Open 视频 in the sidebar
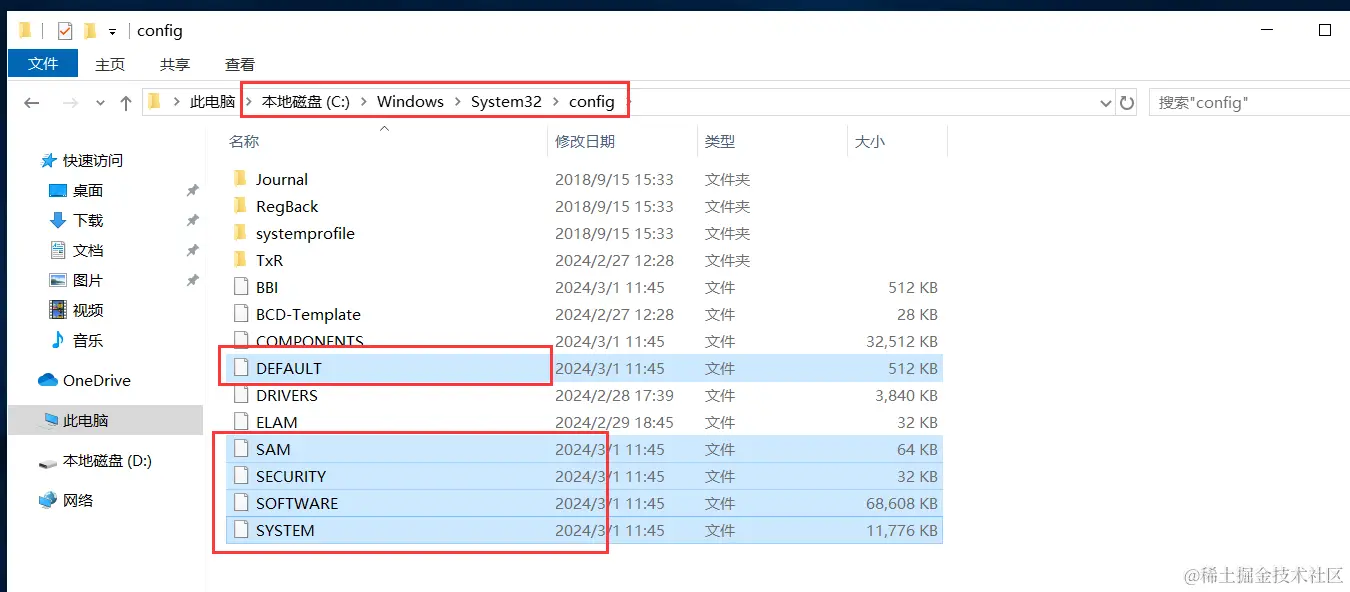The width and height of the screenshot is (1350, 592). 88,310
